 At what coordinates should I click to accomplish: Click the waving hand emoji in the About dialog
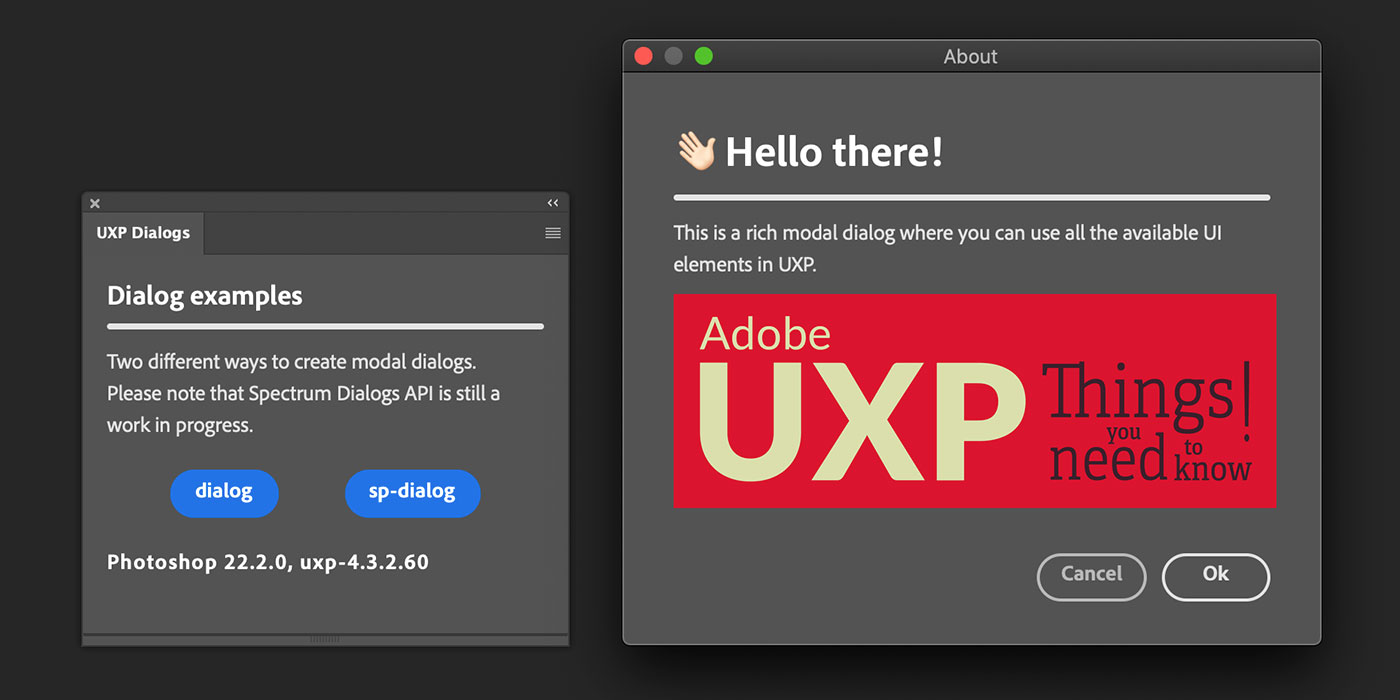pyautogui.click(x=696, y=152)
